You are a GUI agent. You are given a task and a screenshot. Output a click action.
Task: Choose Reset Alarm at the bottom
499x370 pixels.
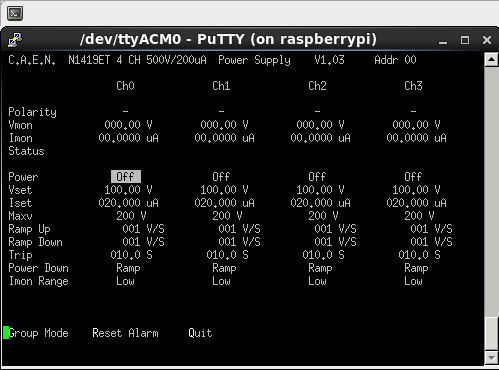(125, 333)
